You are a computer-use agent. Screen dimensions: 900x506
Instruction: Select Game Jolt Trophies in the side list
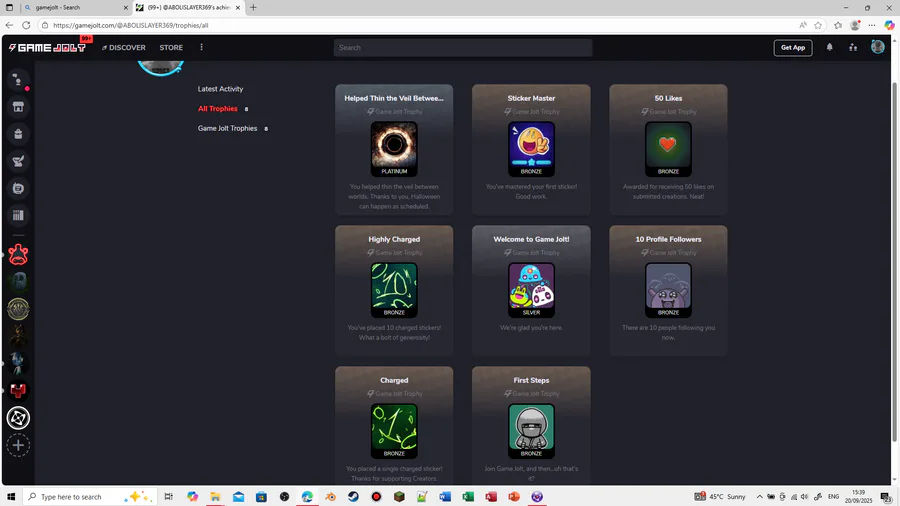point(227,129)
